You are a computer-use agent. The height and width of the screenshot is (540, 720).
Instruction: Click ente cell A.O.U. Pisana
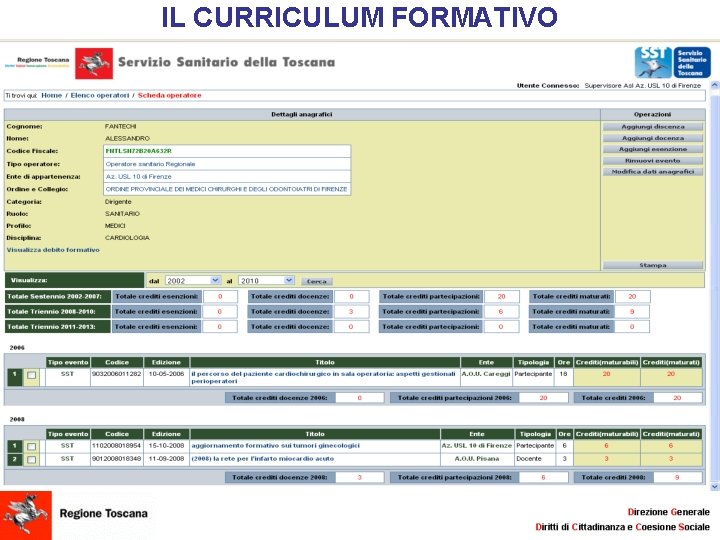pyautogui.click(x=477, y=459)
